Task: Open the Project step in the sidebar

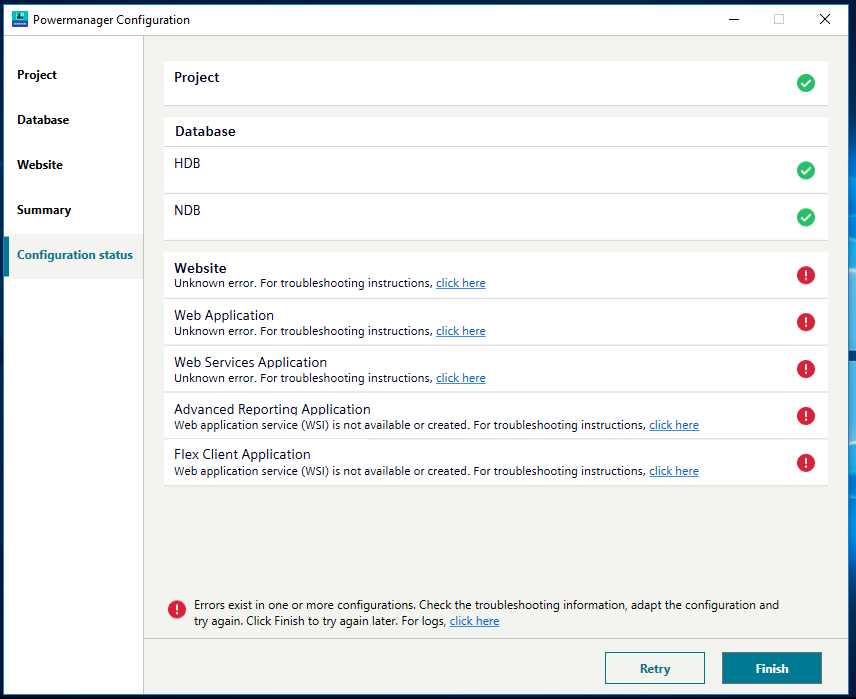Action: click(37, 75)
